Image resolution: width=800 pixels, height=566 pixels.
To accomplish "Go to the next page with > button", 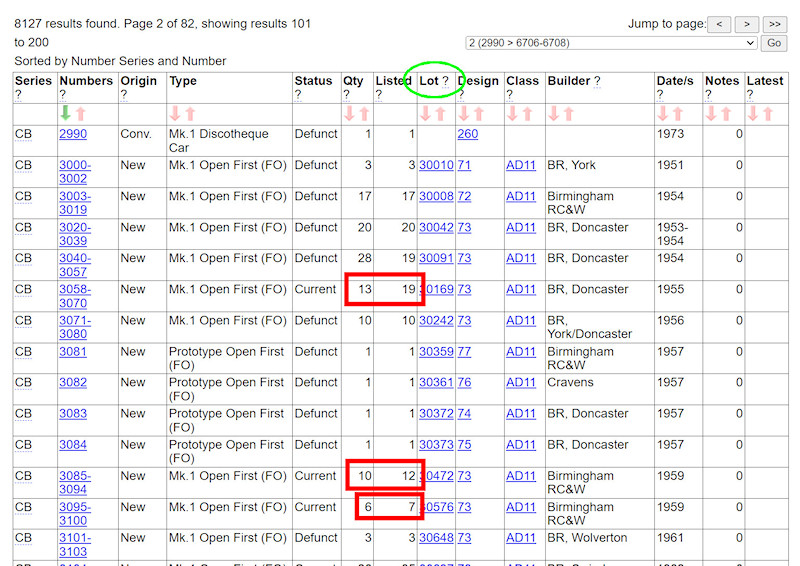I will point(746,24).
